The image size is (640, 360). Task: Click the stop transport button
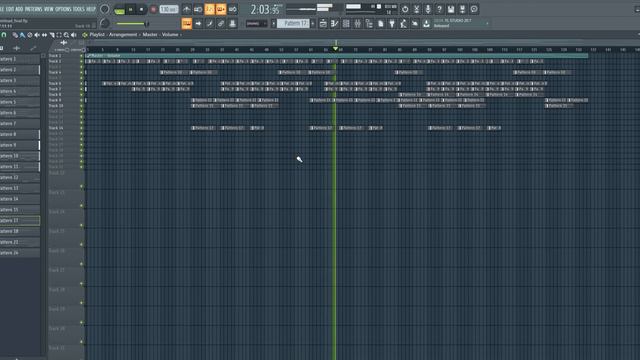pyautogui.click(x=141, y=9)
